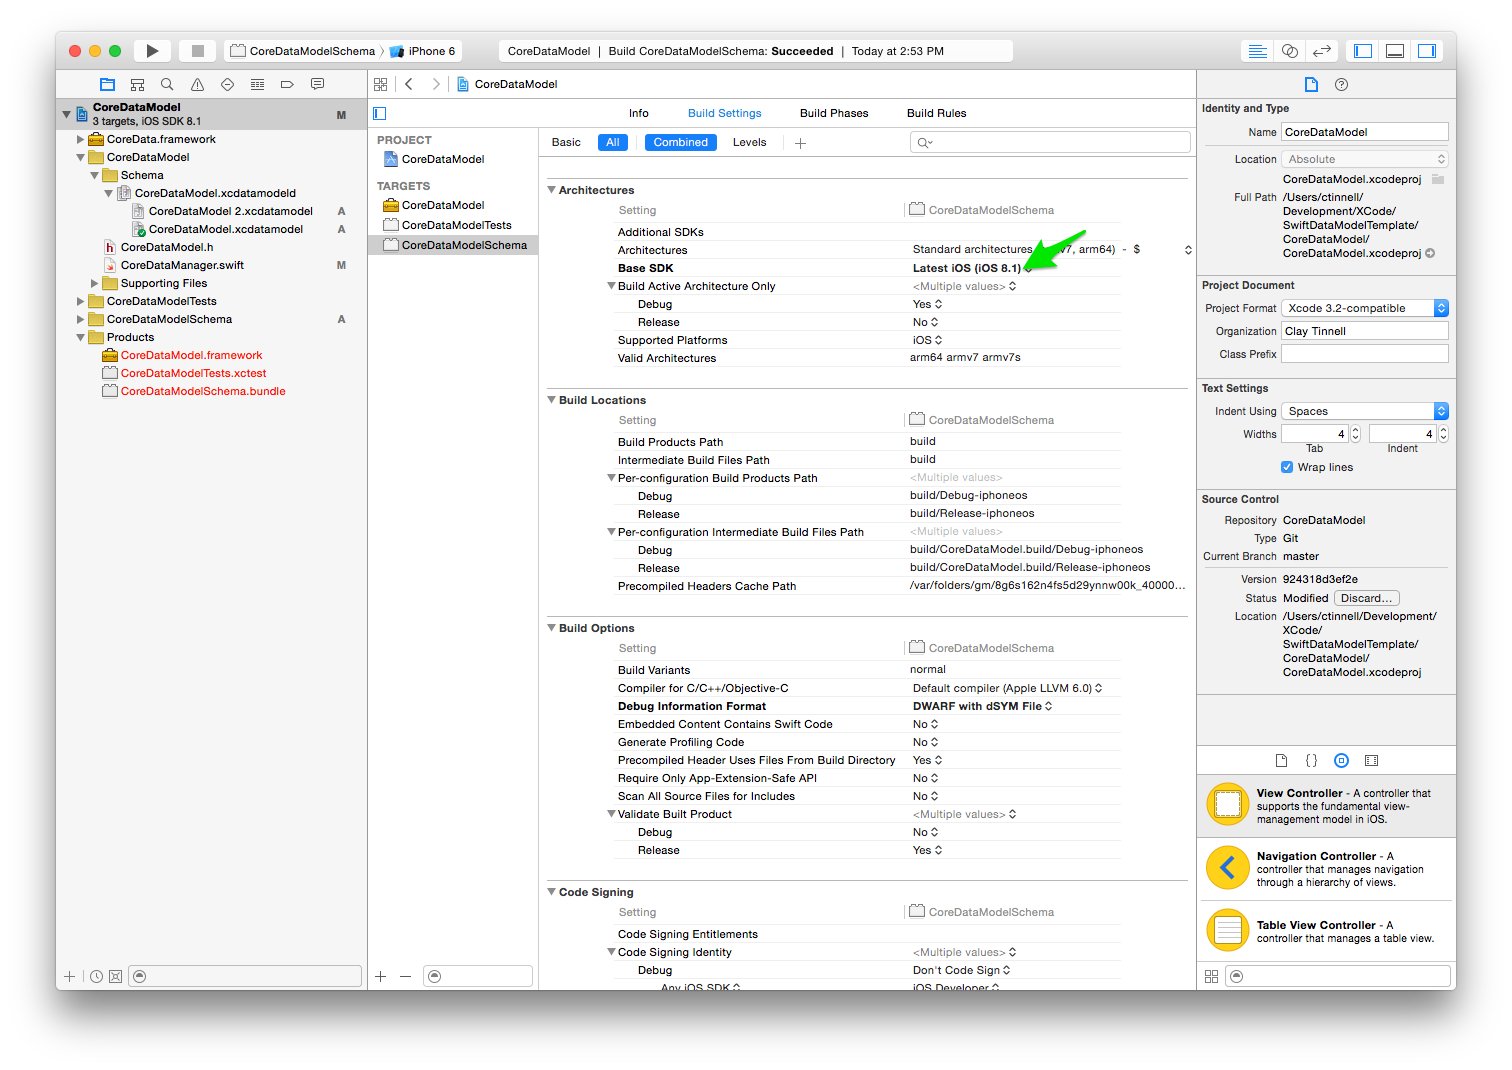The image size is (1512, 1070).
Task: Reveal CoreDataModel.xcodeproj in Finder arrow
Action: point(1430,253)
